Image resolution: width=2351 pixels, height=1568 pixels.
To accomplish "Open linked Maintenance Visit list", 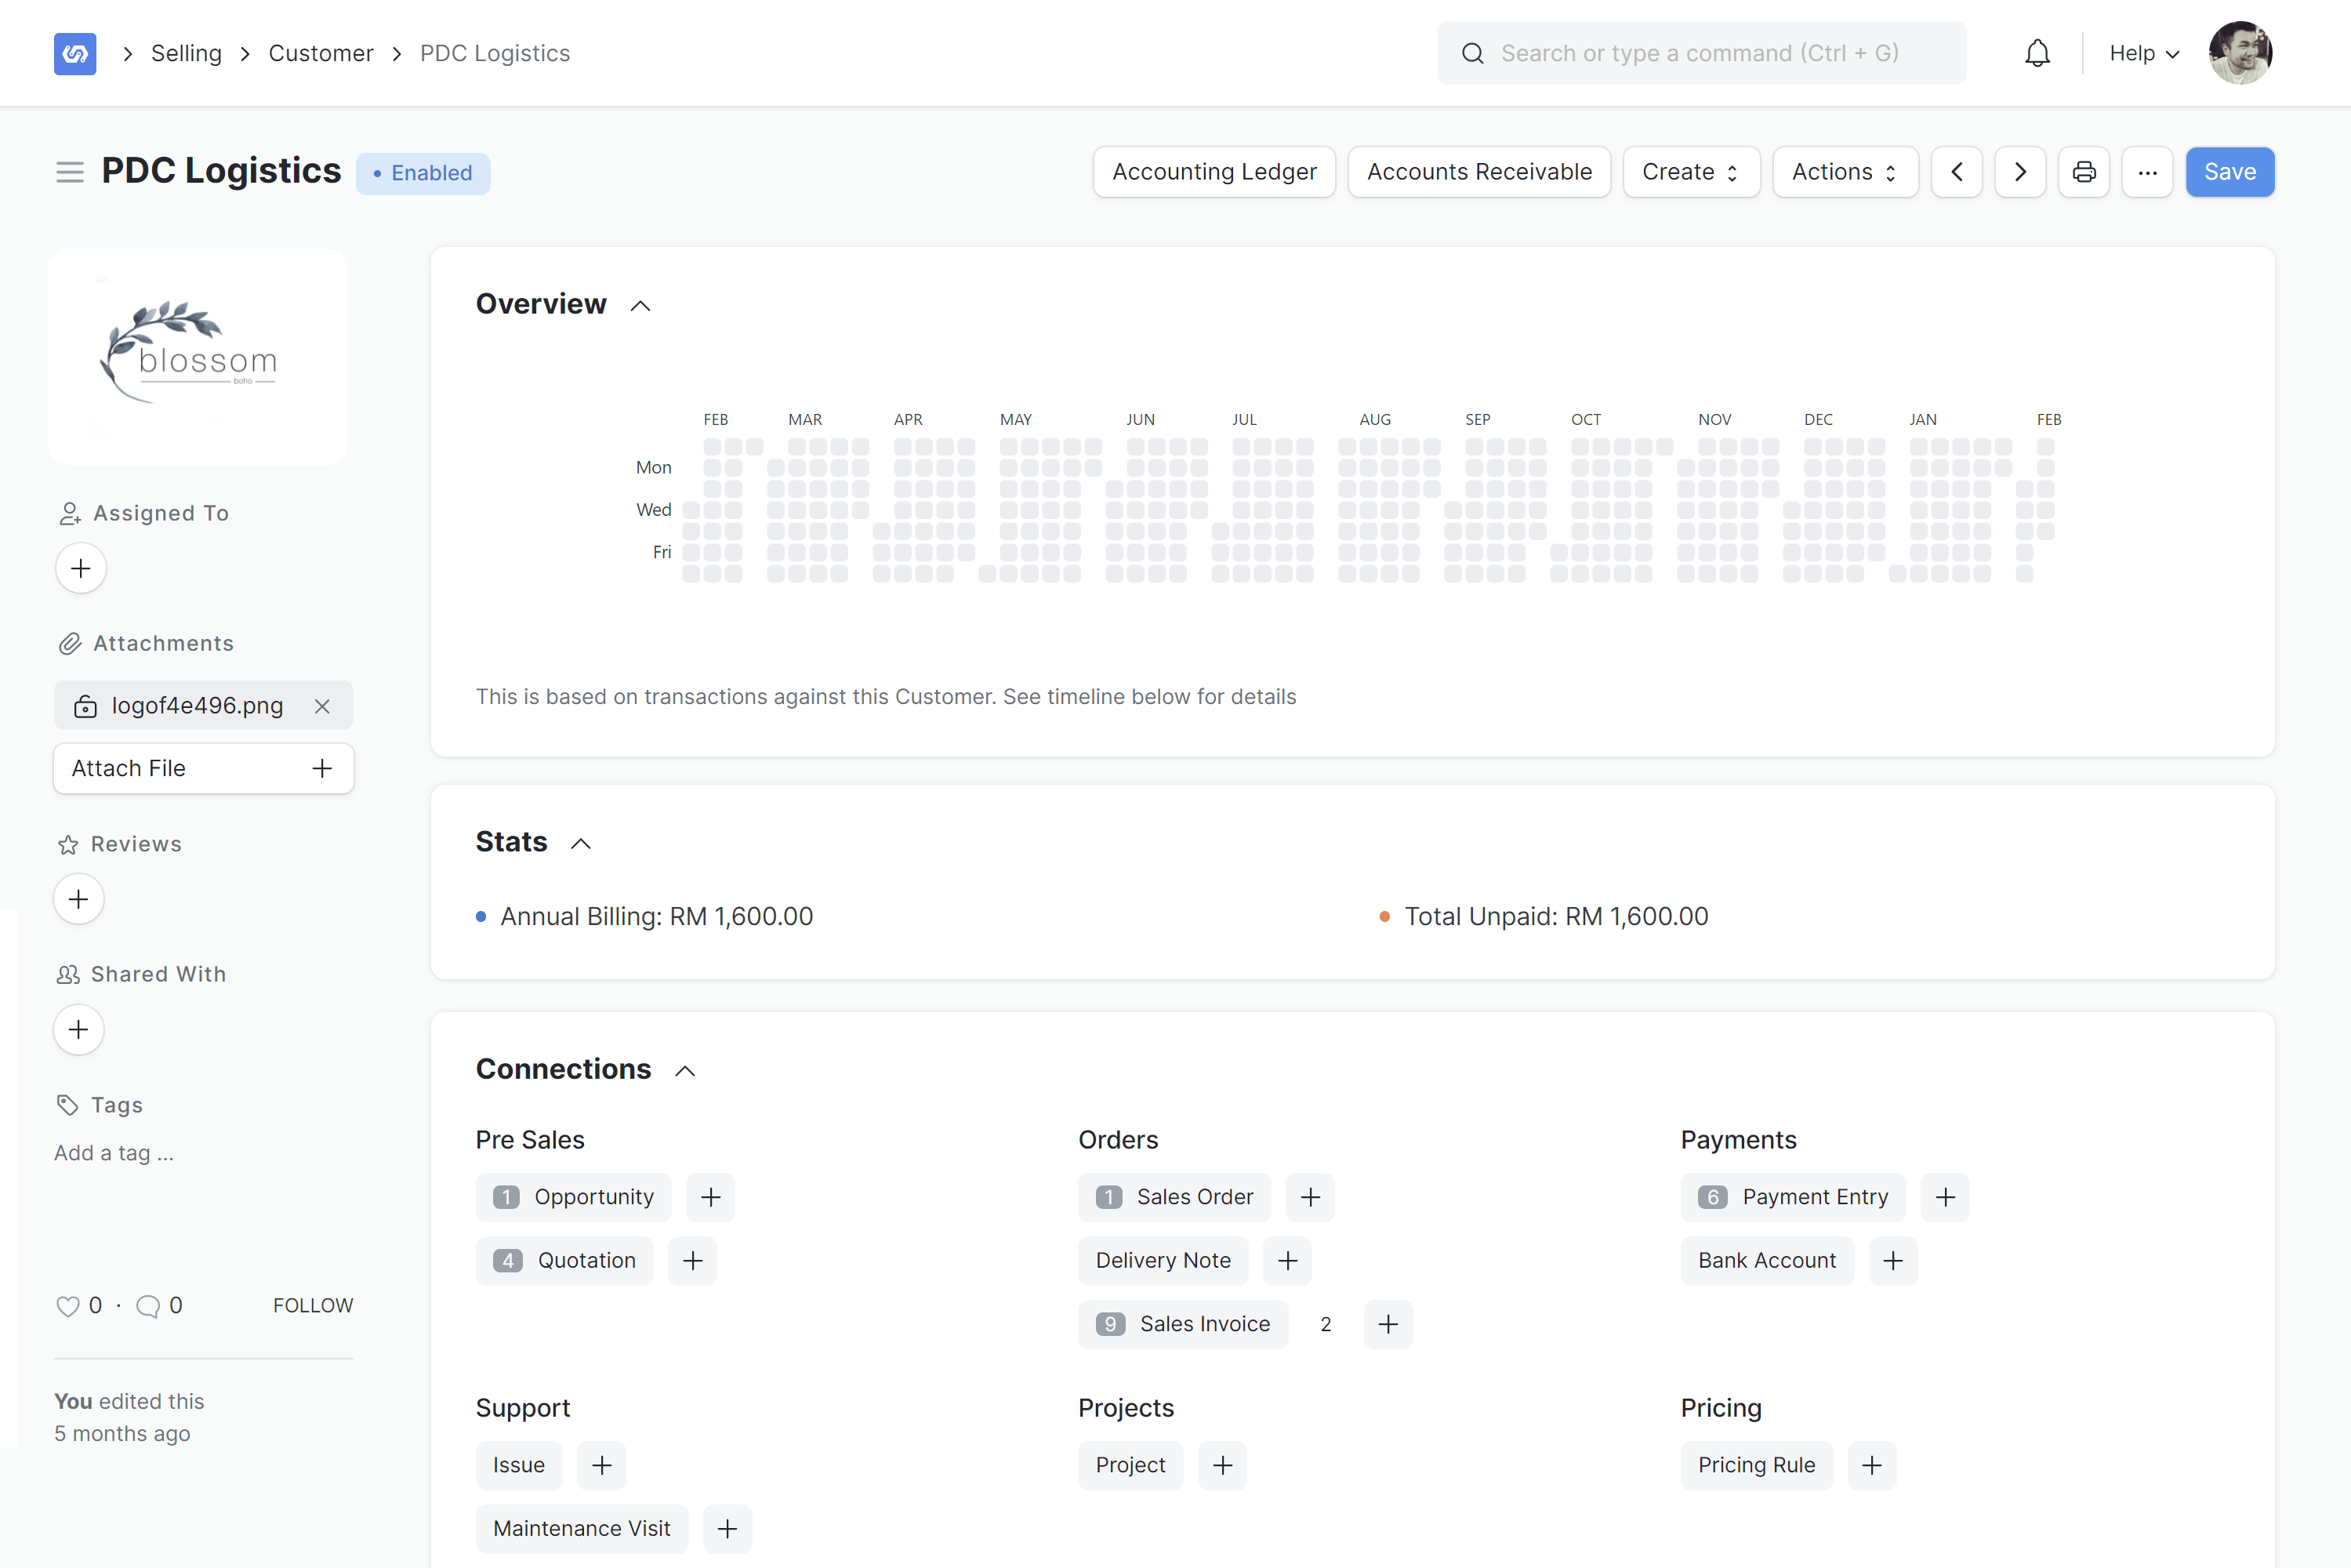I will pyautogui.click(x=582, y=1528).
